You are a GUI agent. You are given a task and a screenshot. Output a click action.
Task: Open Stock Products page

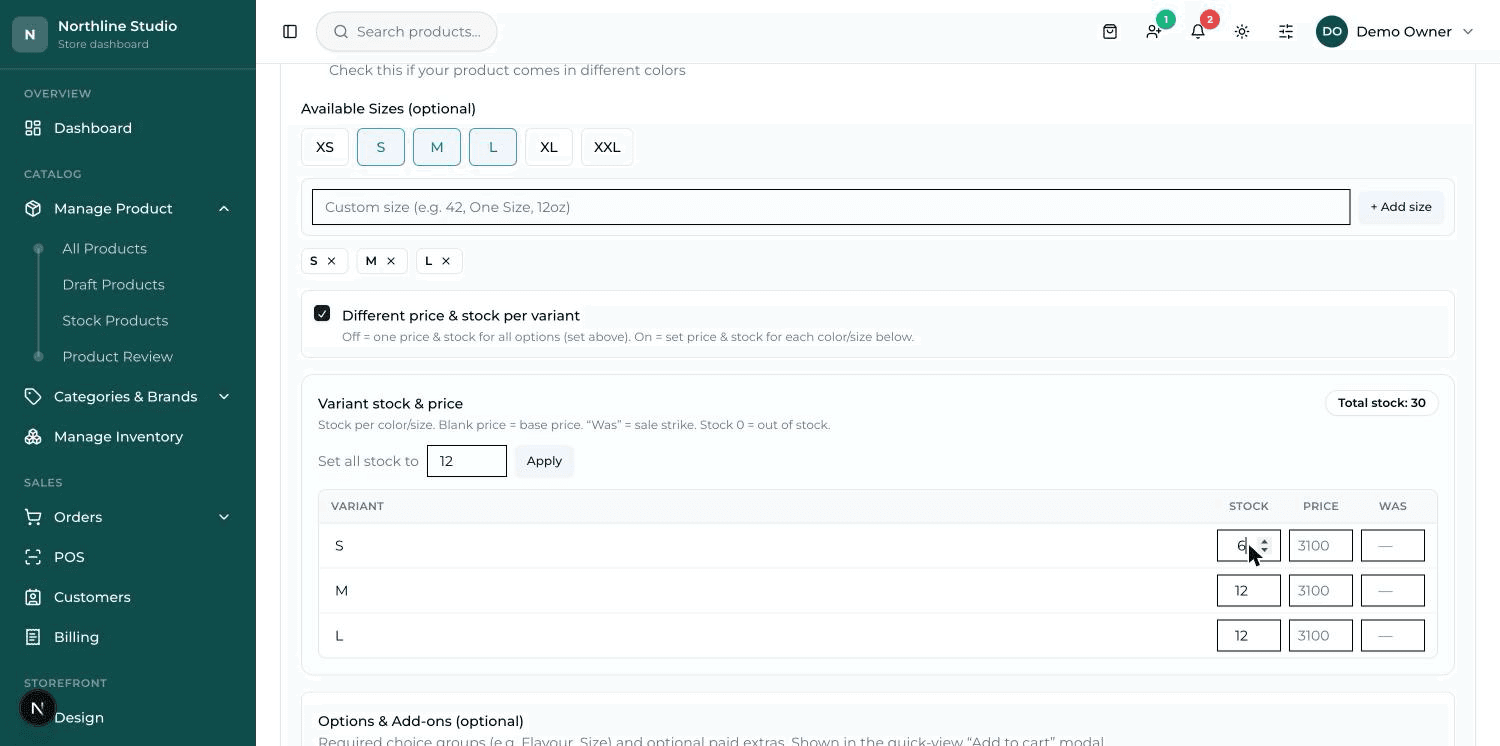(115, 321)
